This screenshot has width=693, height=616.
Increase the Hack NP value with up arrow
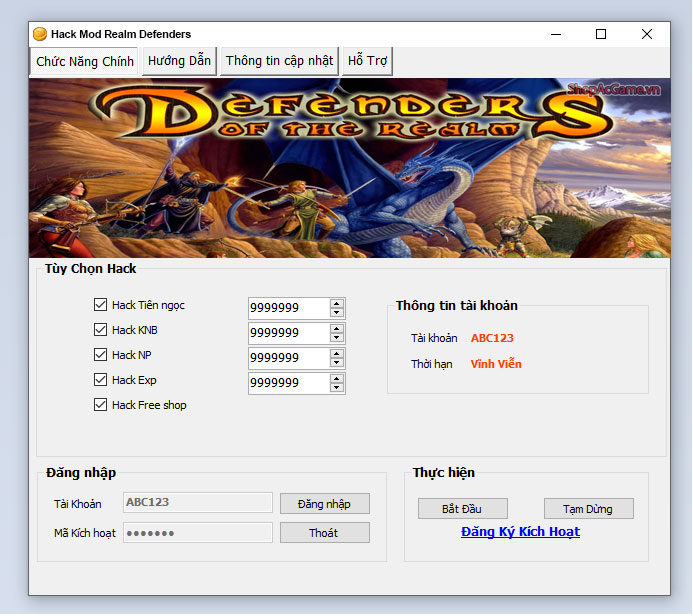pos(337,354)
